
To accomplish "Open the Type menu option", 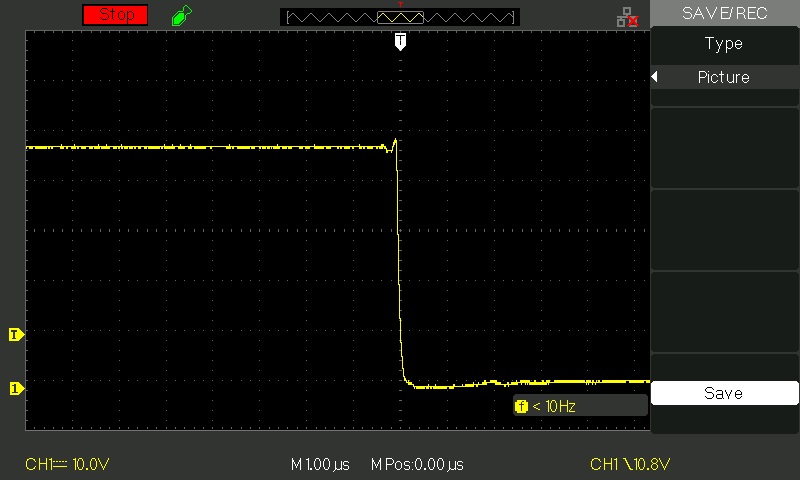I will tap(724, 44).
